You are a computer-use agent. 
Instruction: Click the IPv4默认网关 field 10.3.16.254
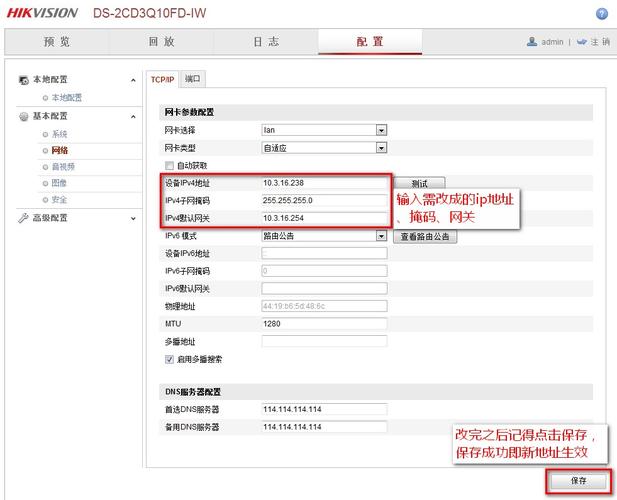(x=324, y=218)
